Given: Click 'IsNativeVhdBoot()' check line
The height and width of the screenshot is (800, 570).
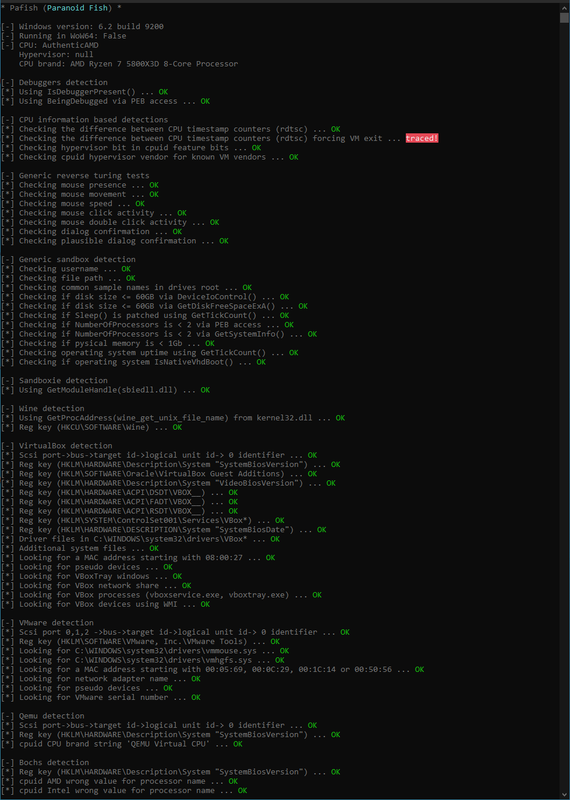Looking at the screenshot, I should [134, 362].
